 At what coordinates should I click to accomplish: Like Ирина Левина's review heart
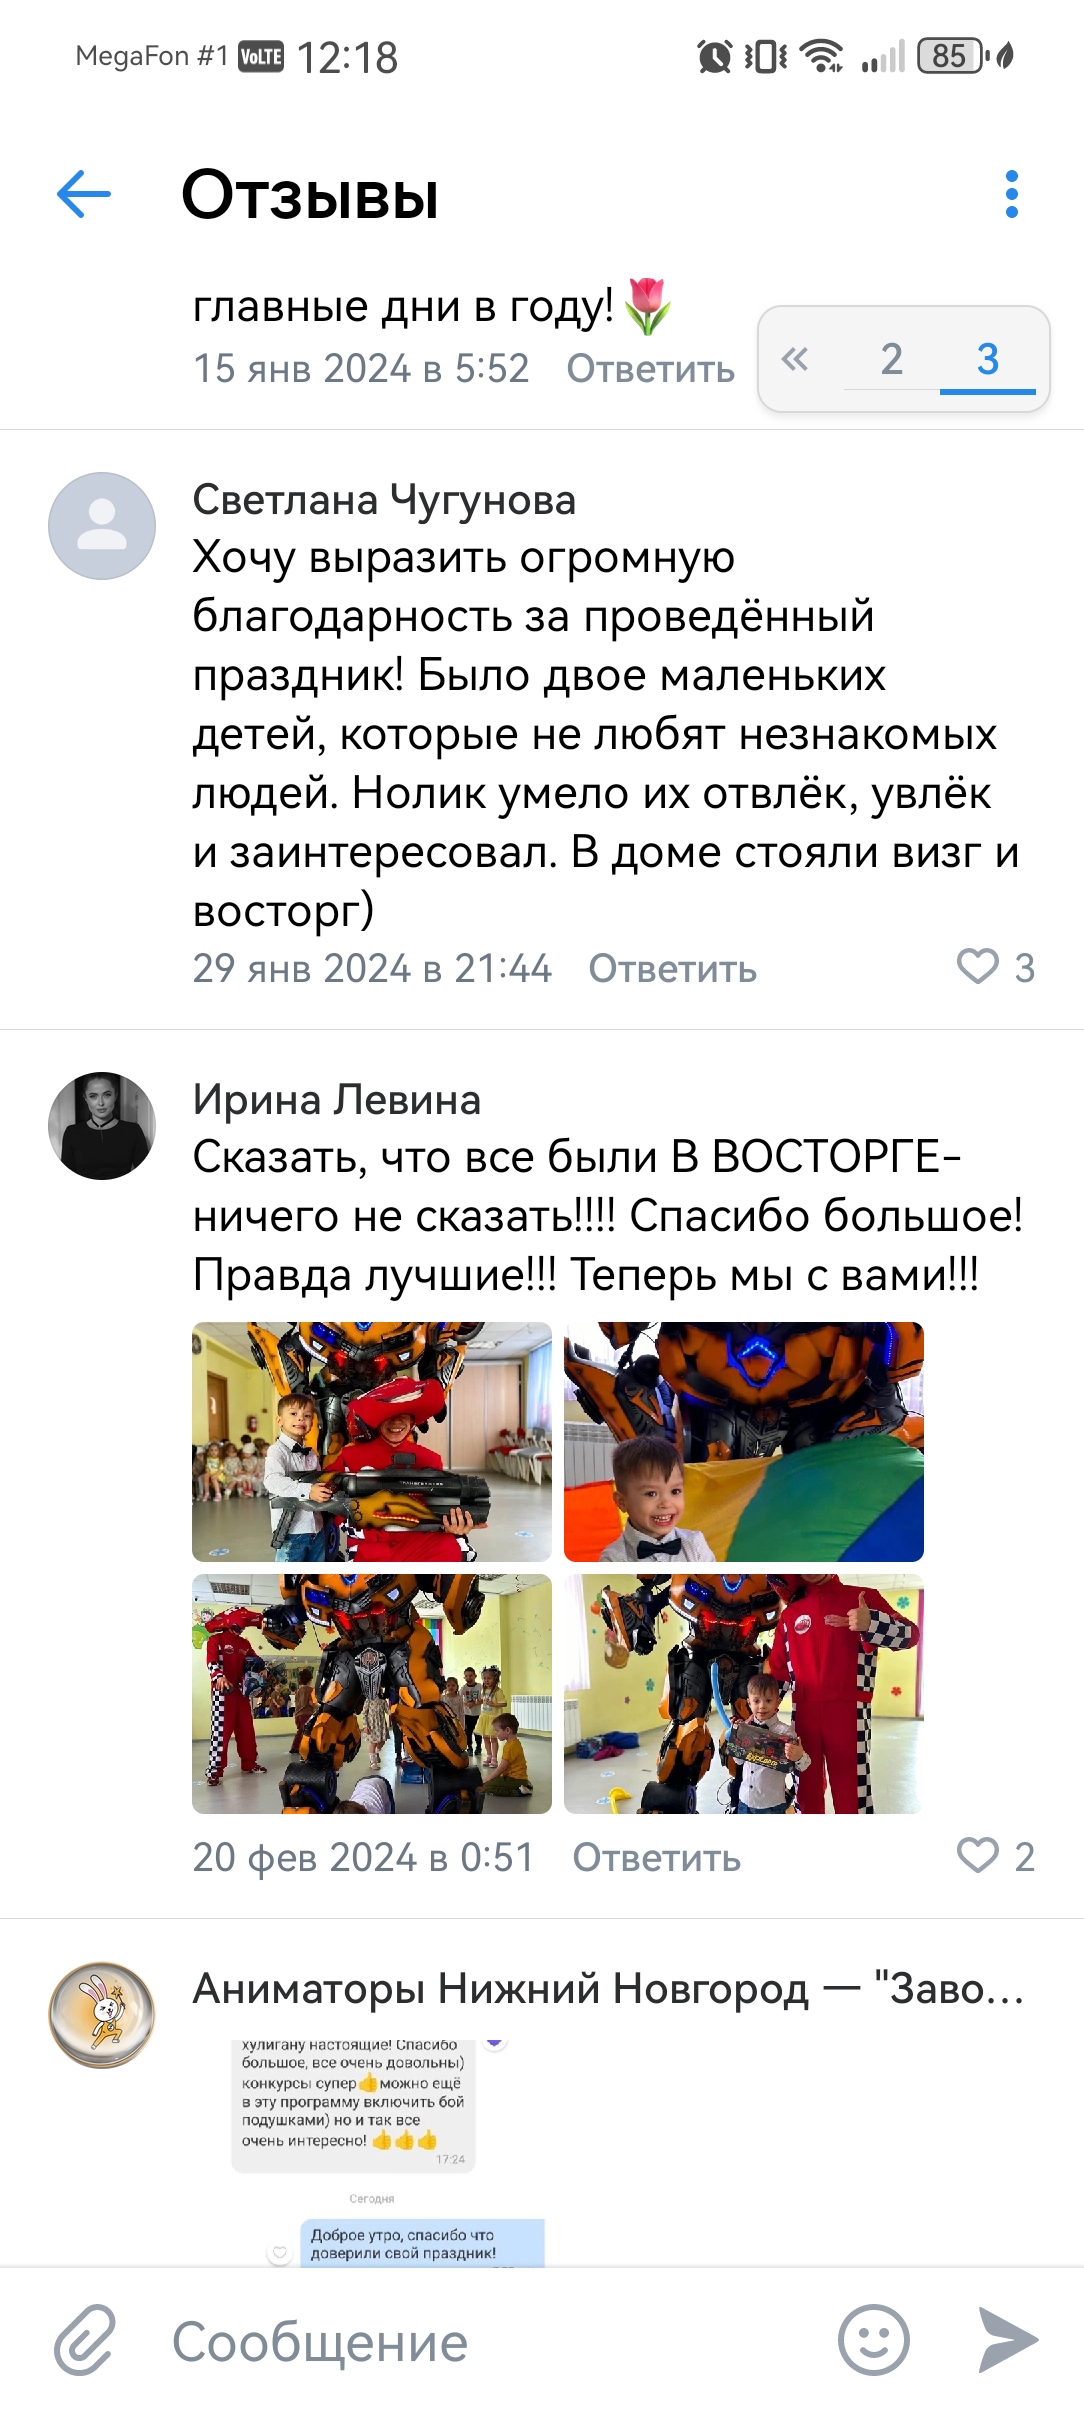(x=978, y=1856)
